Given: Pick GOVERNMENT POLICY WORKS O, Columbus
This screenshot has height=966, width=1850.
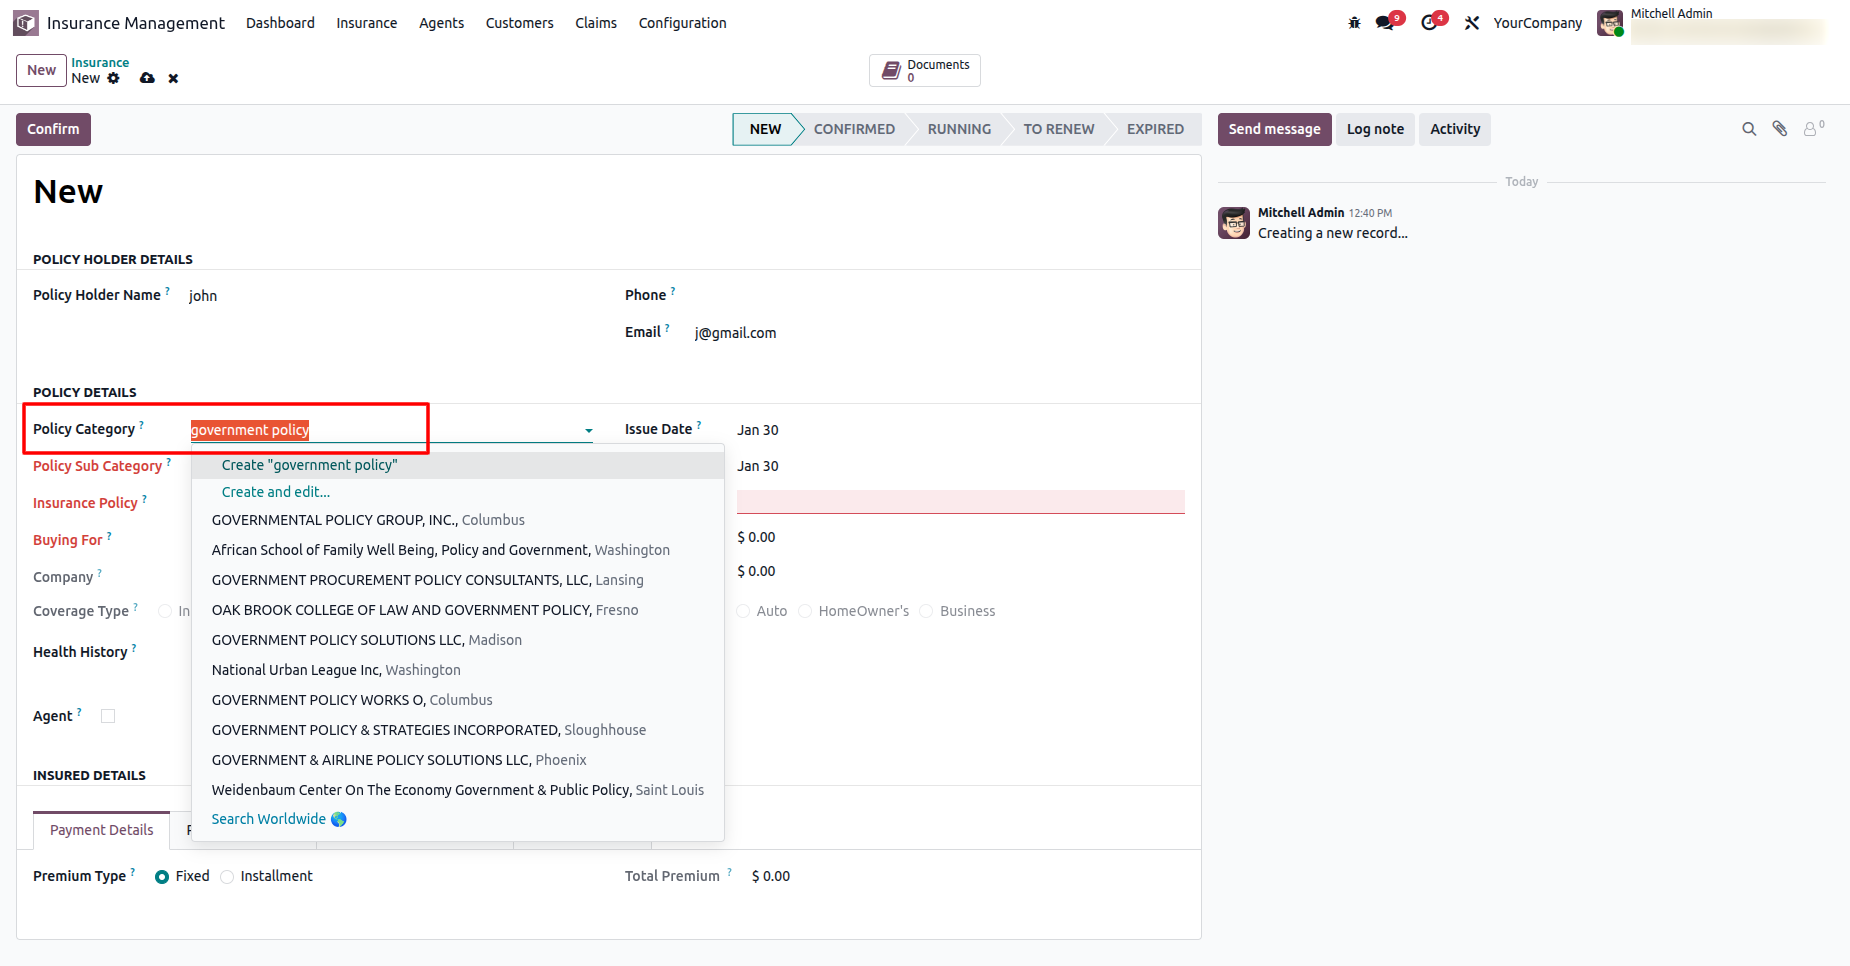Looking at the screenshot, I should [x=458, y=700].
